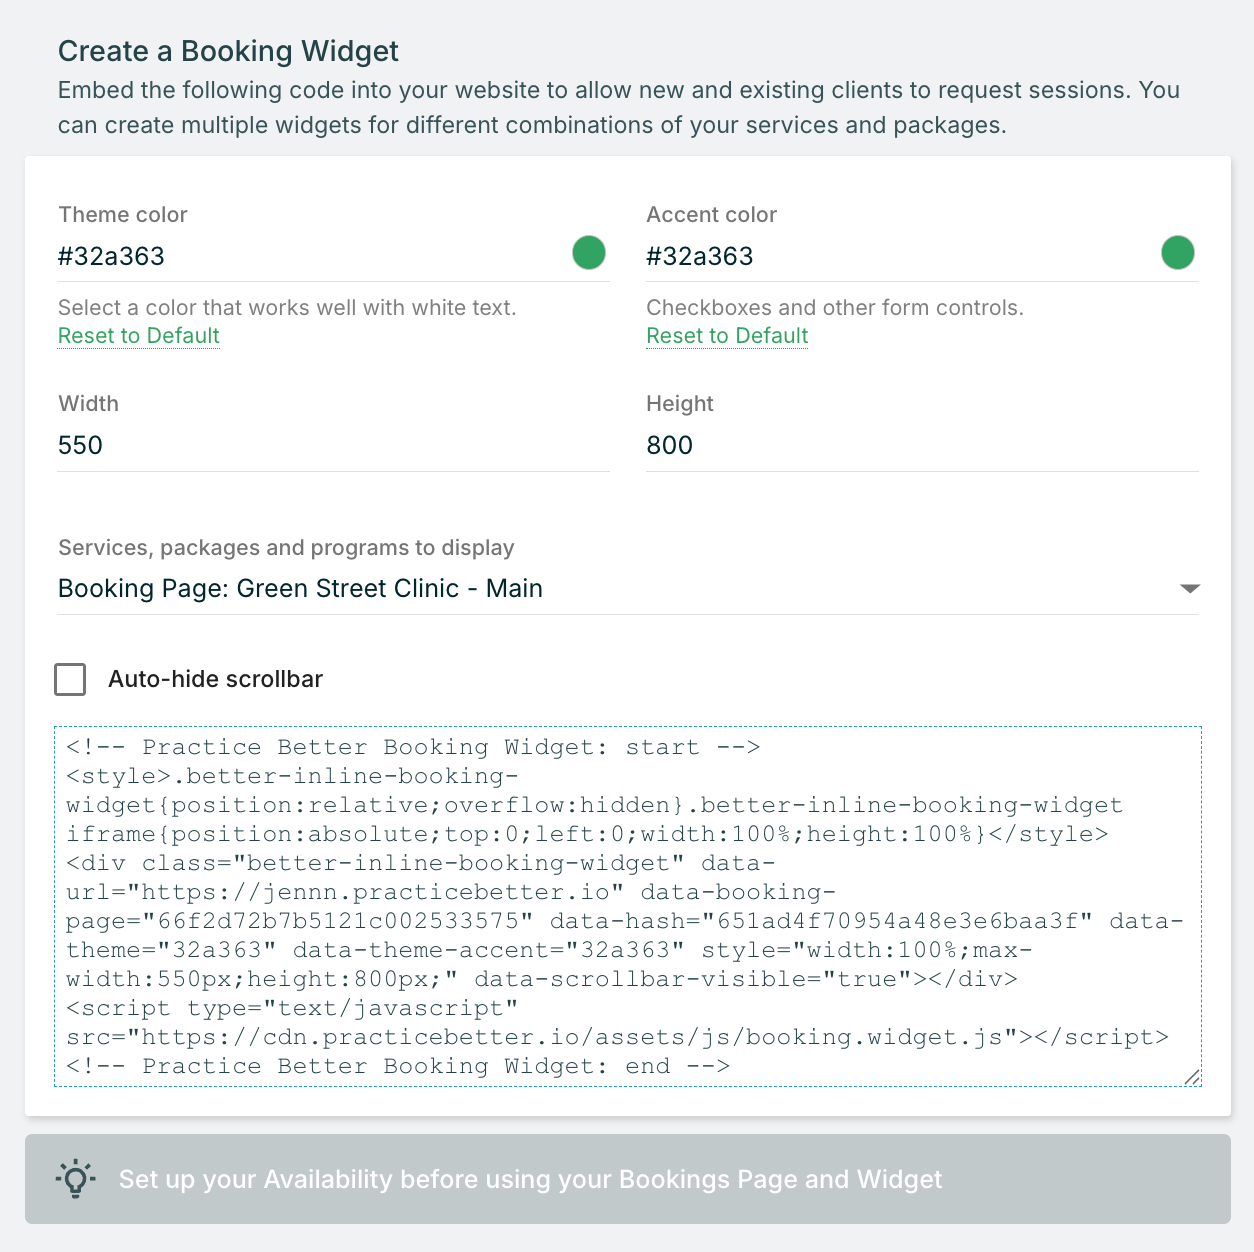
Task: Click the Services, packages and programs label
Action: (x=286, y=548)
